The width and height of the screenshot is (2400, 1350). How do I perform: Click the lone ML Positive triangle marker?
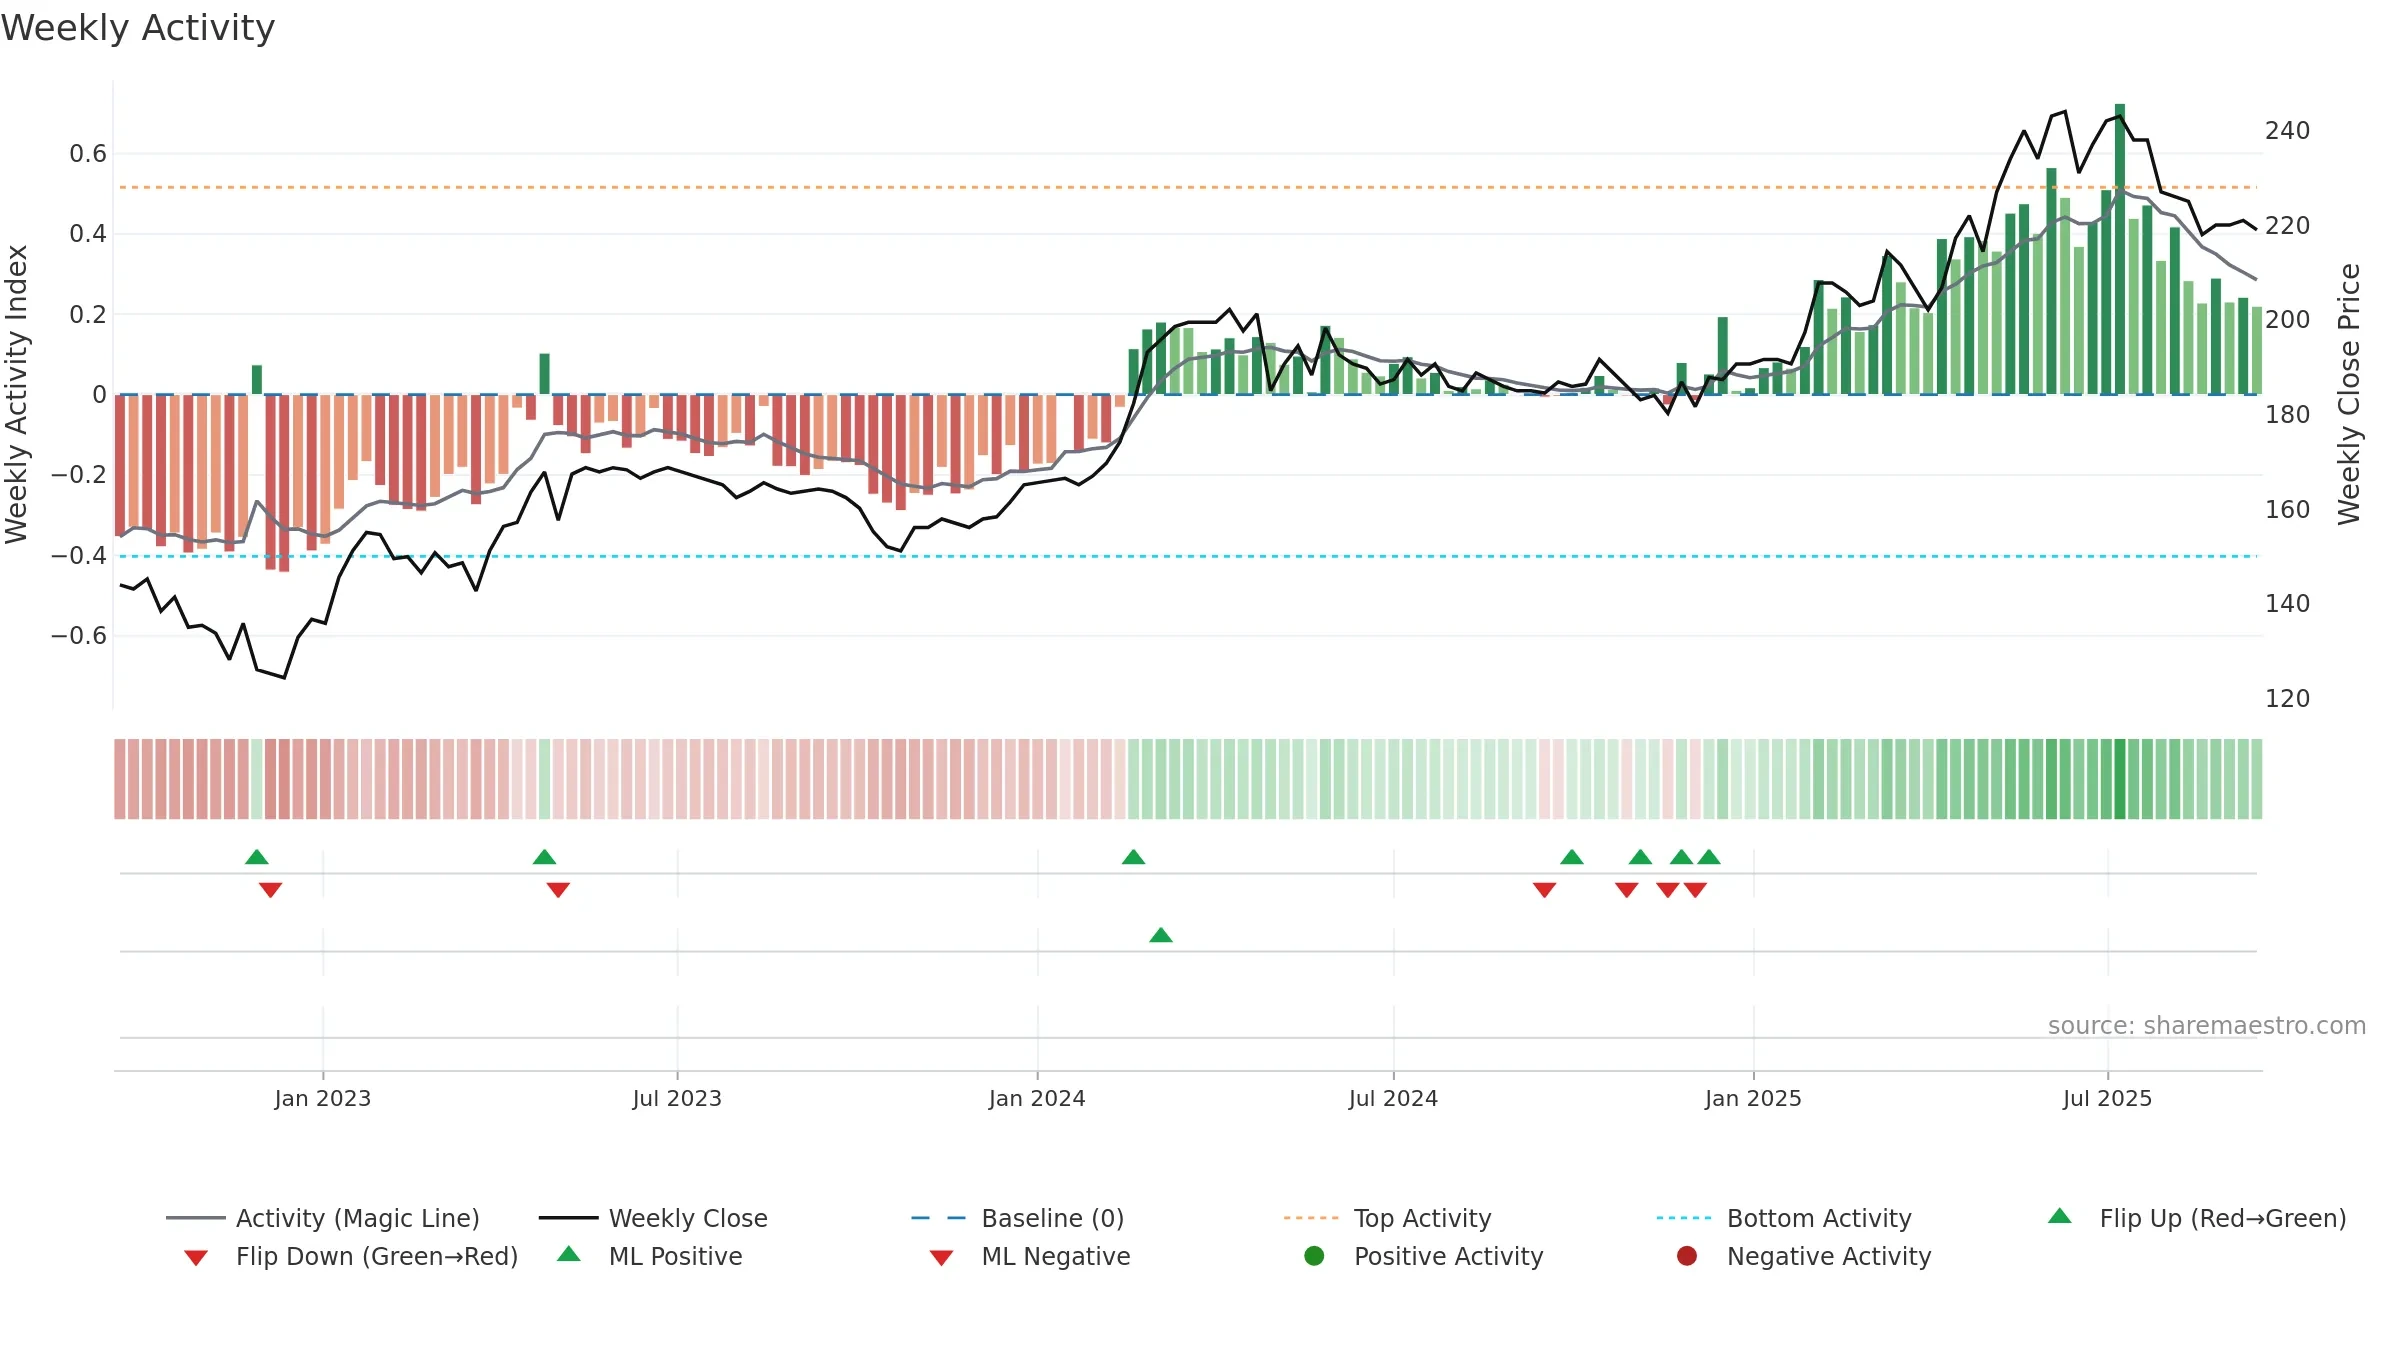click(1161, 935)
